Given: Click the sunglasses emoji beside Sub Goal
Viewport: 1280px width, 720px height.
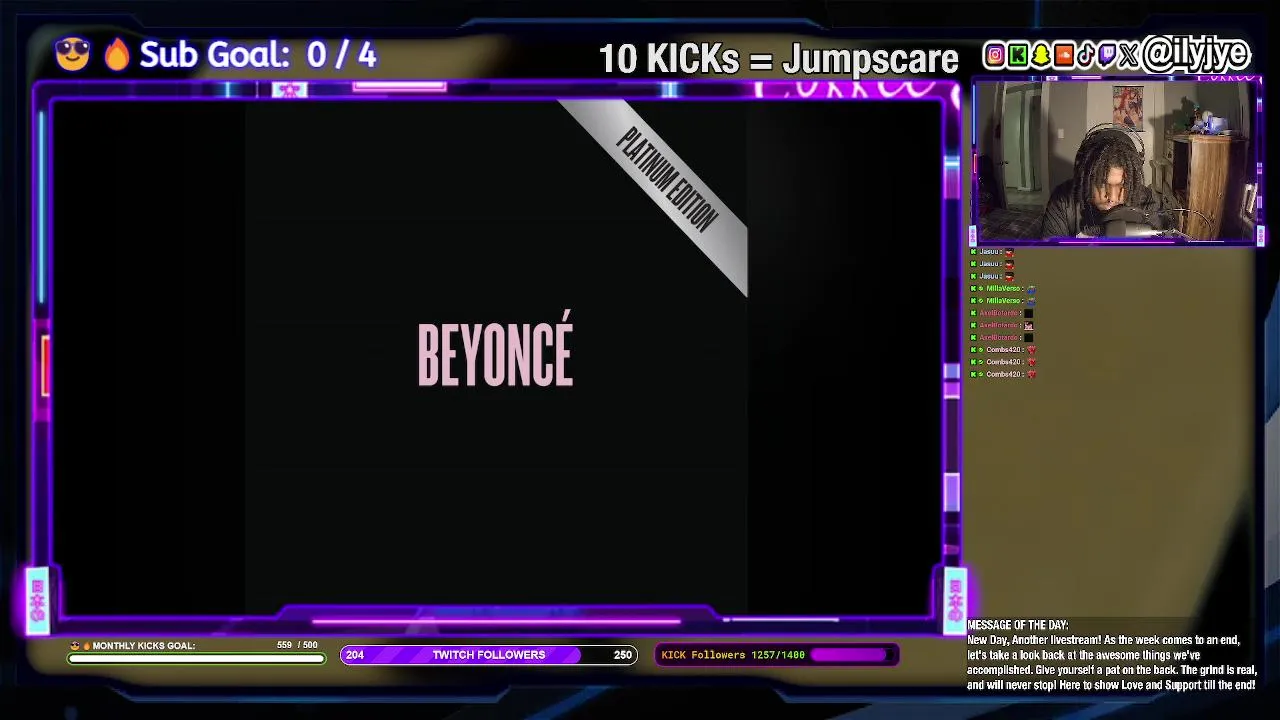Looking at the screenshot, I should [x=73, y=53].
